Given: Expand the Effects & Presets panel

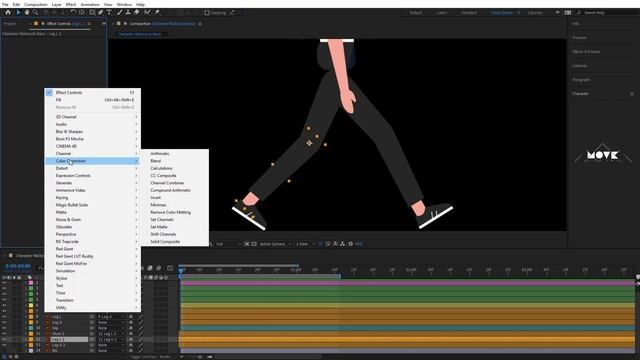Looking at the screenshot, I should [x=586, y=52].
